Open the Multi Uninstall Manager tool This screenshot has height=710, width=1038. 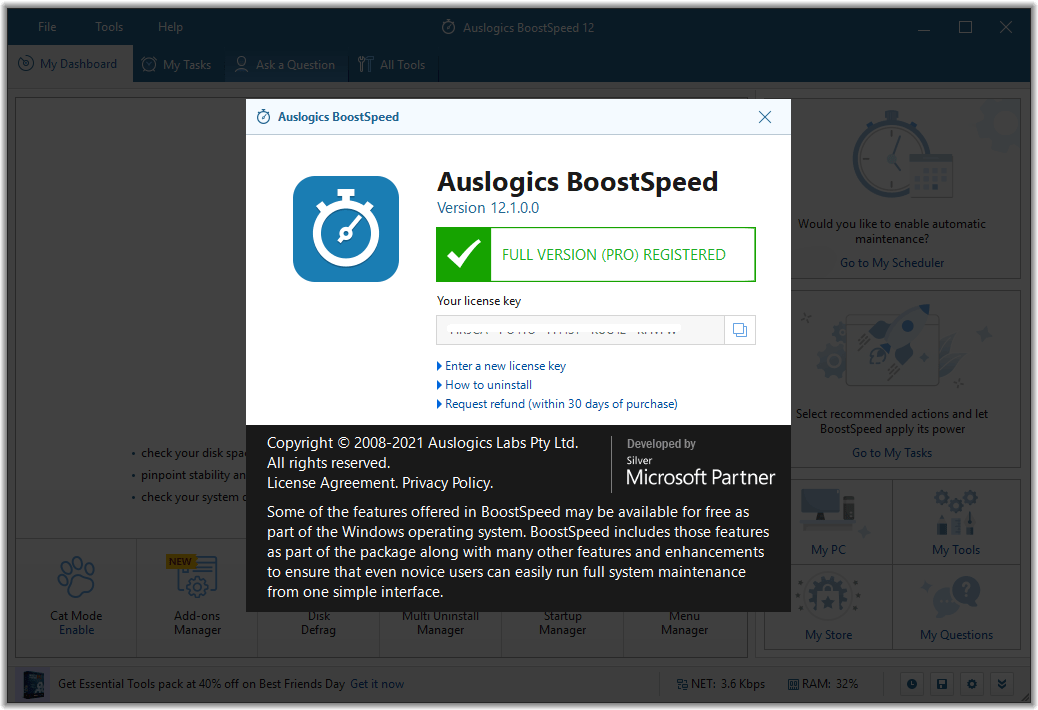click(x=440, y=623)
